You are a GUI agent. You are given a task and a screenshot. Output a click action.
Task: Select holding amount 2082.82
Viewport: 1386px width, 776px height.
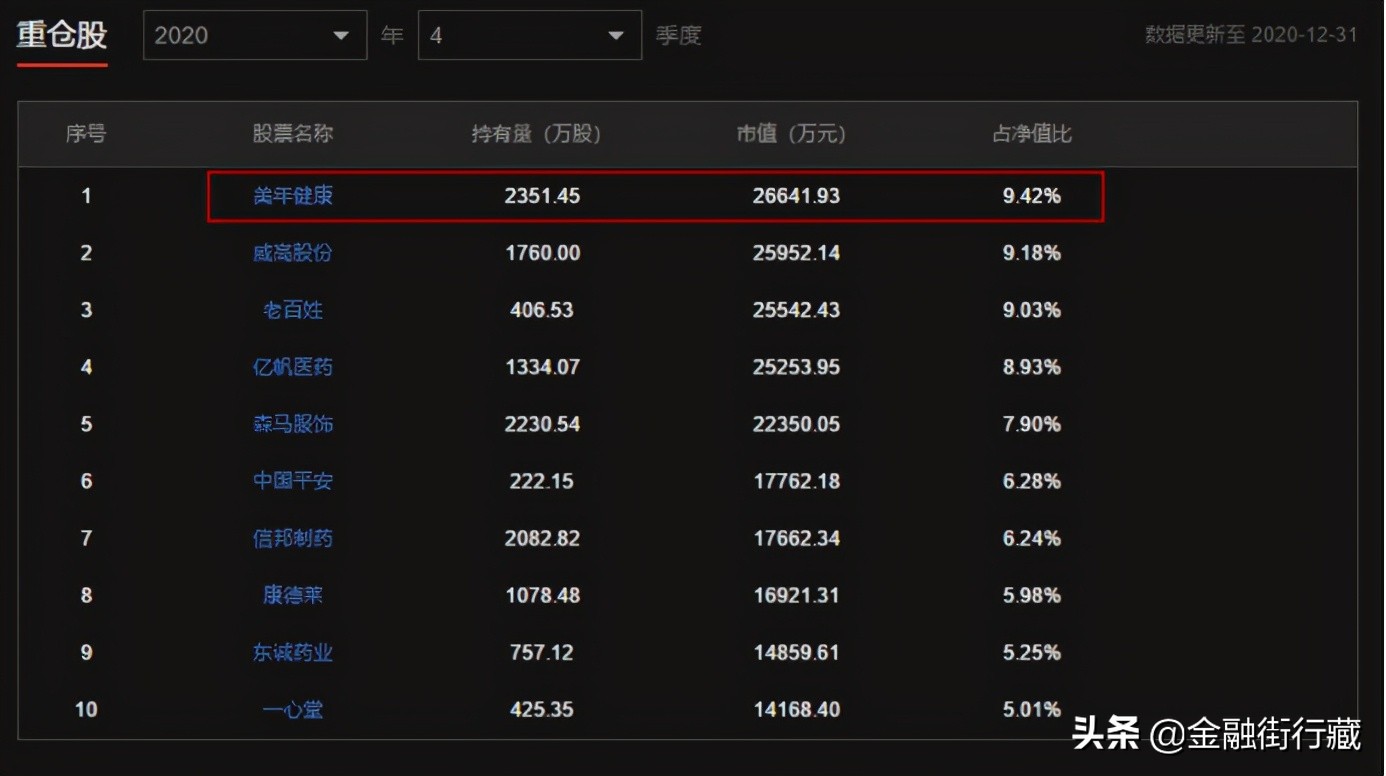coord(542,539)
